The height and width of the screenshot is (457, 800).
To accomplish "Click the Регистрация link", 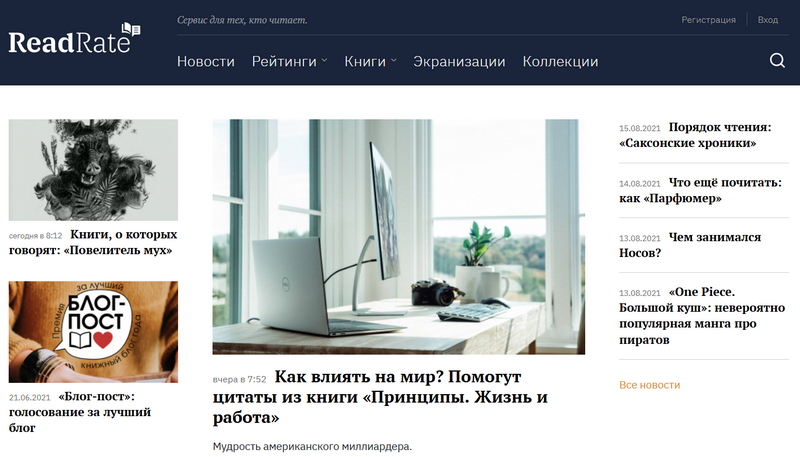I will (x=708, y=20).
